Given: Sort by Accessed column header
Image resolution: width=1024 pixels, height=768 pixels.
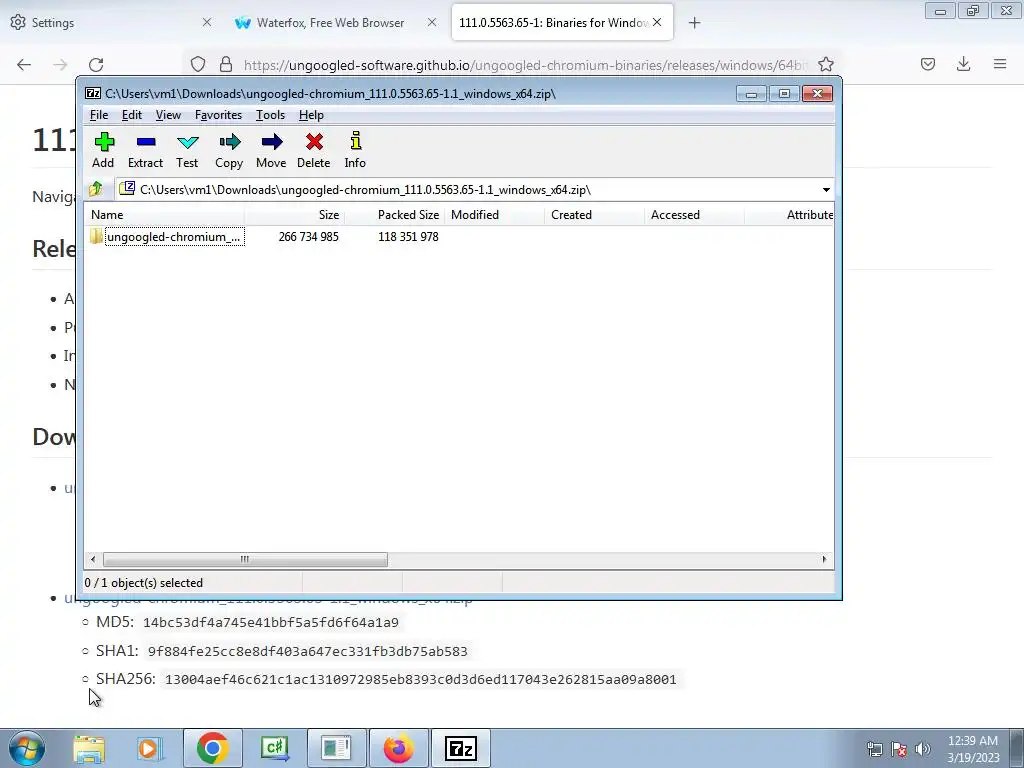Looking at the screenshot, I should click(694, 215).
